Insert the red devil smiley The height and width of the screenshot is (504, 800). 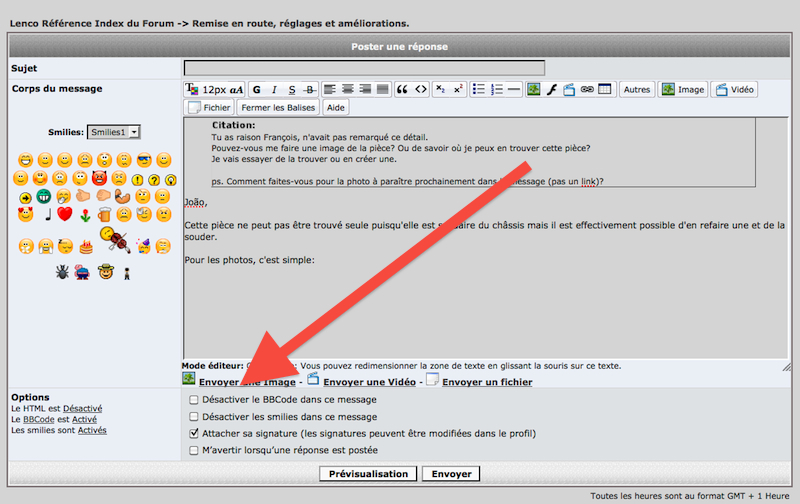[99, 178]
